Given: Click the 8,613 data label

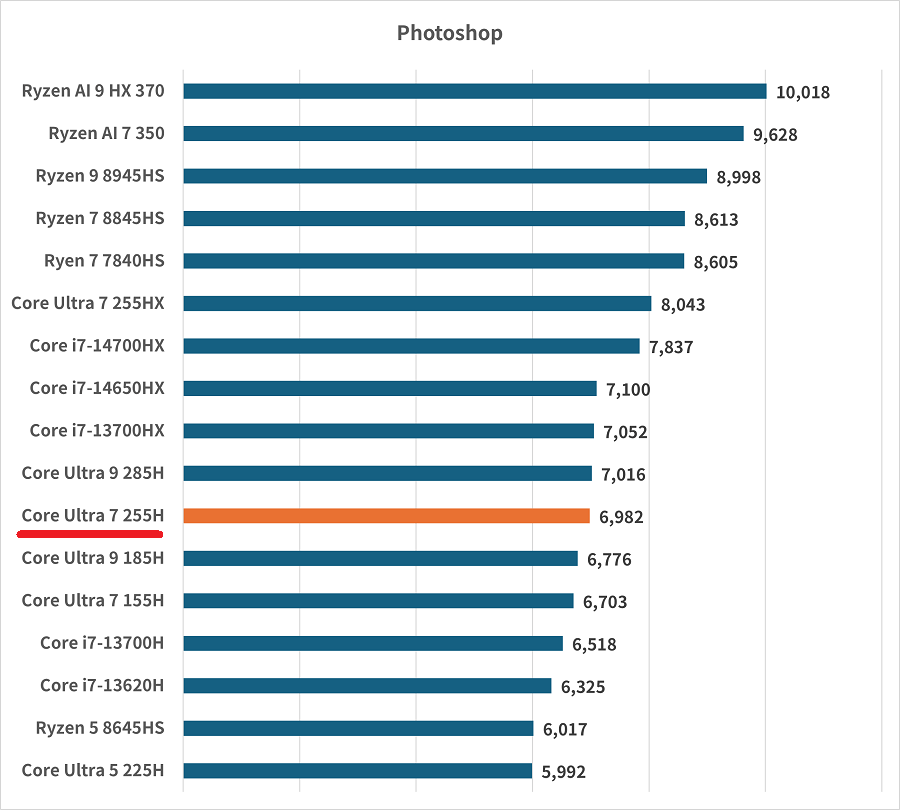Looking at the screenshot, I should 716,220.
